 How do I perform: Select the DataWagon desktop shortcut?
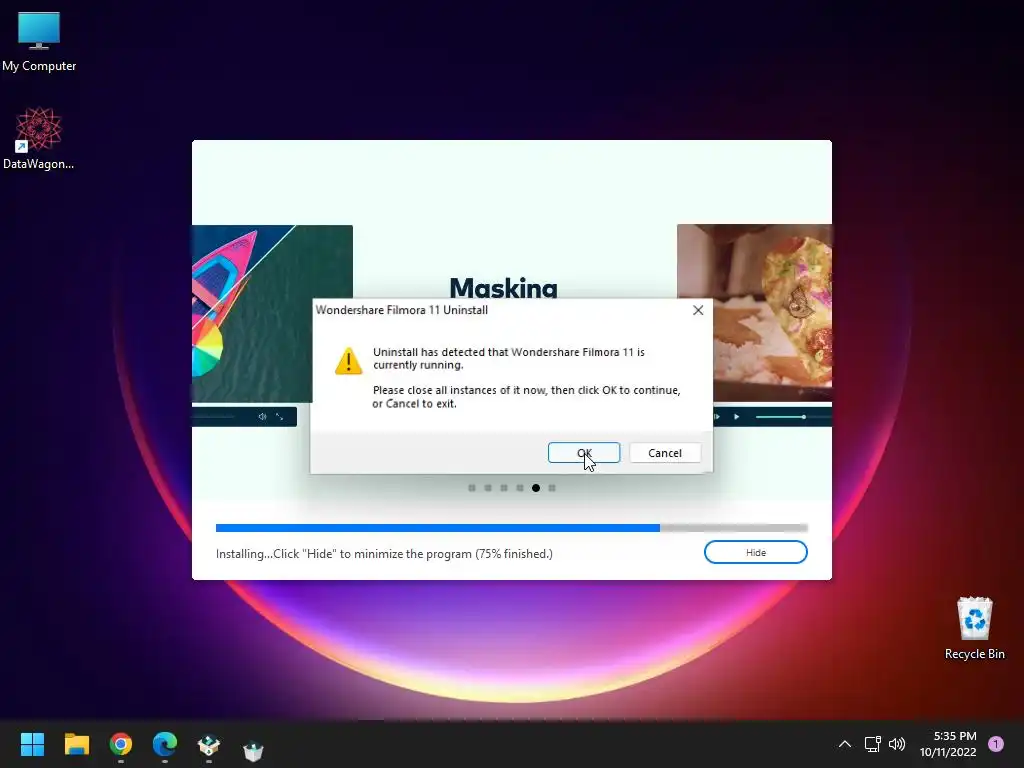(x=39, y=138)
